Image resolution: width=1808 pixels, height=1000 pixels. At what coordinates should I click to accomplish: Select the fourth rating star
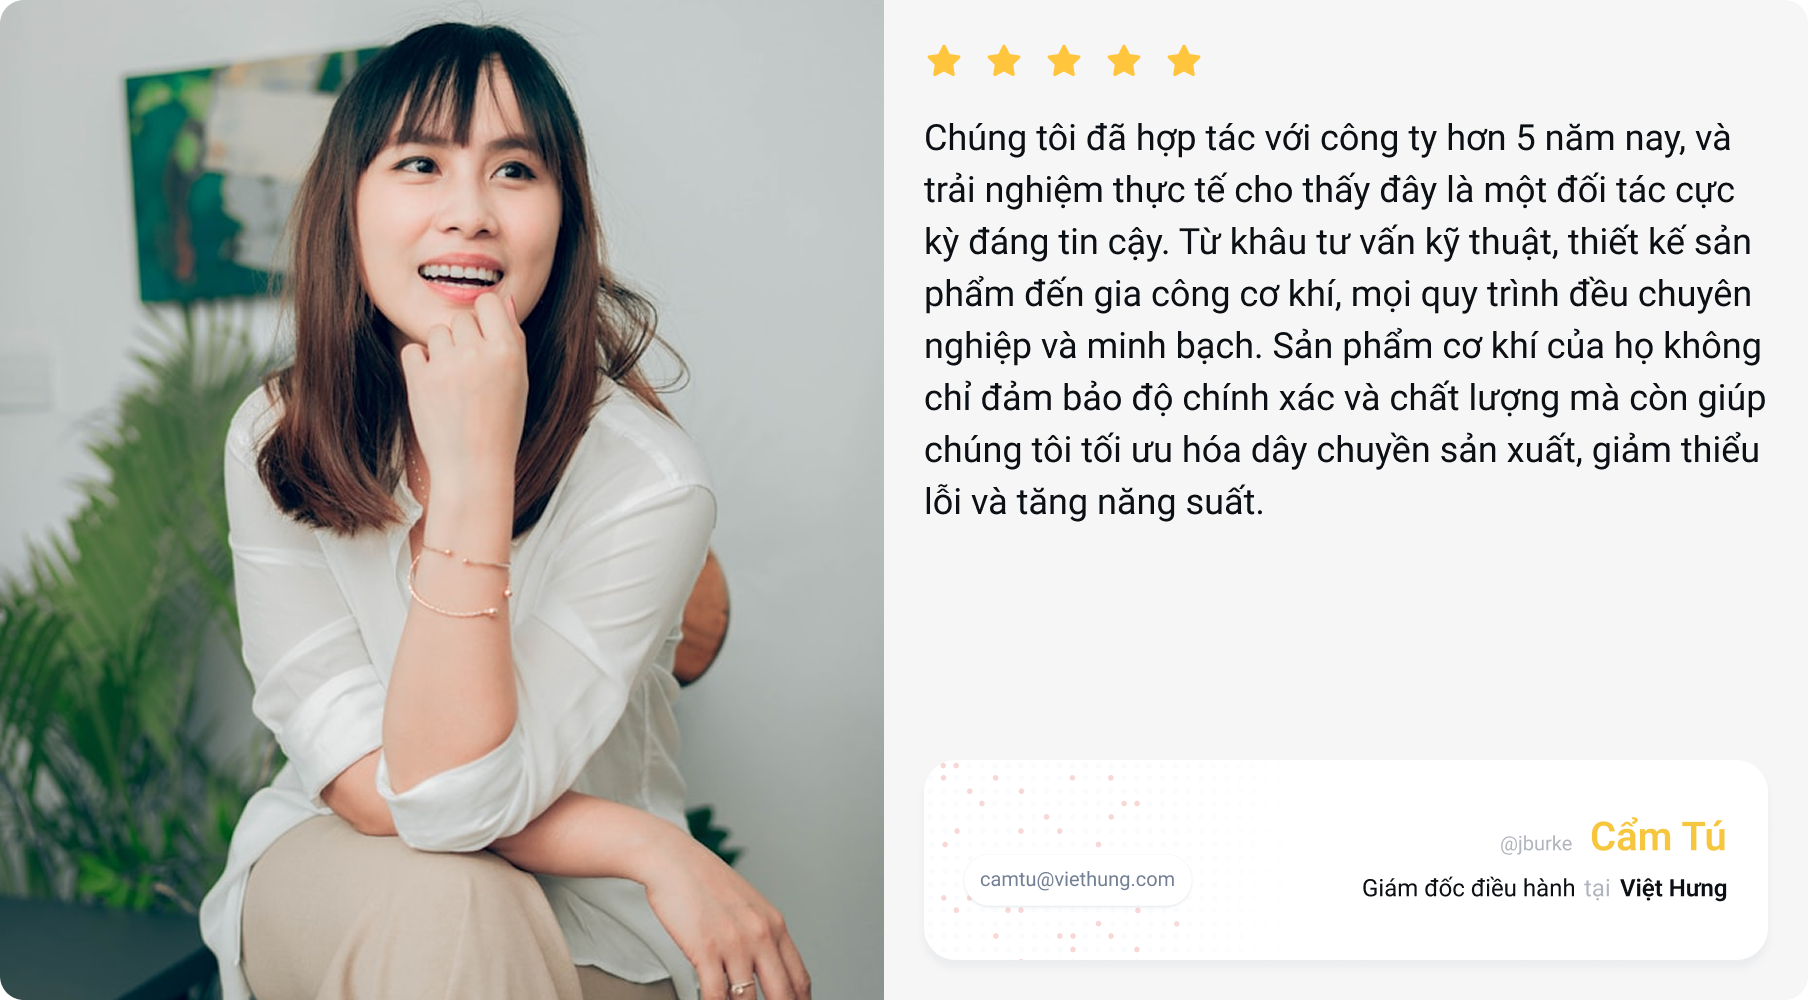point(1124,61)
